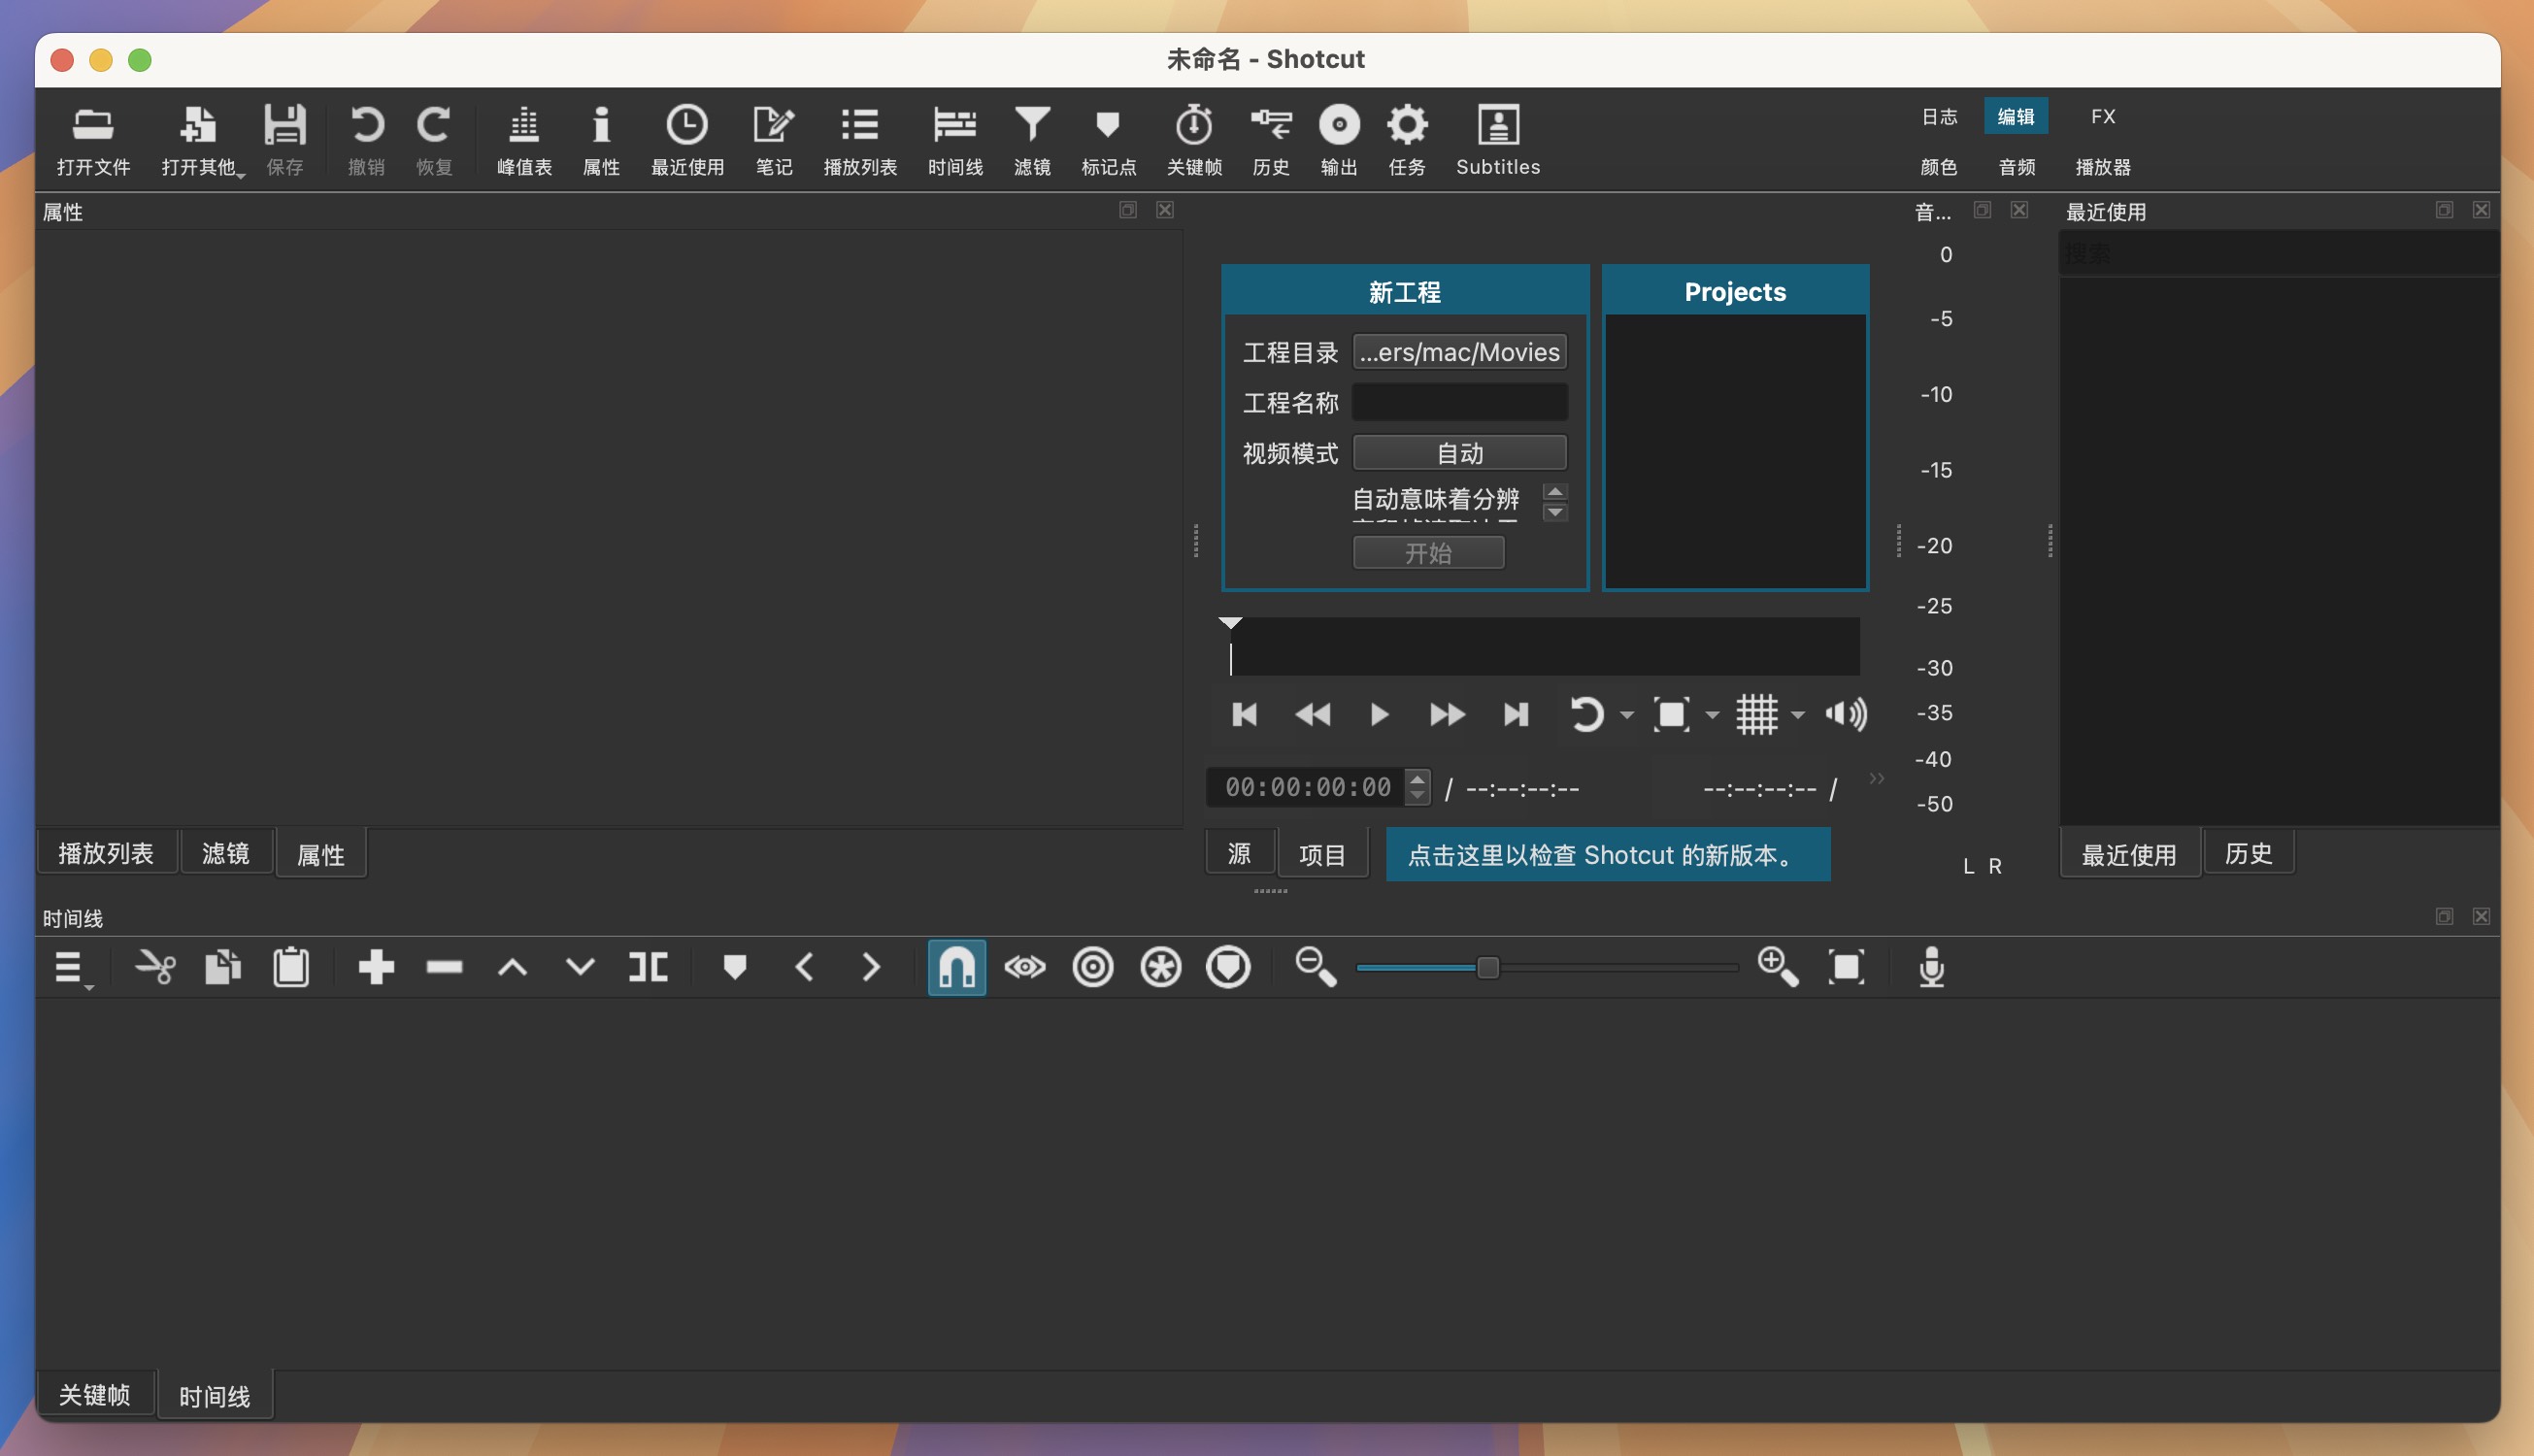Click the player scrub bar
The height and width of the screenshot is (1456, 2534).
(x=1544, y=647)
